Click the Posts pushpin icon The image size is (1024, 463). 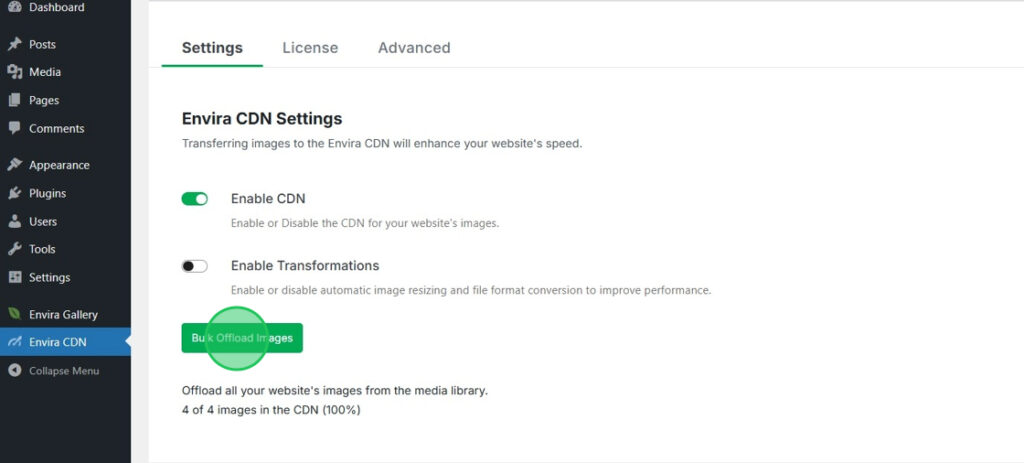(x=14, y=44)
